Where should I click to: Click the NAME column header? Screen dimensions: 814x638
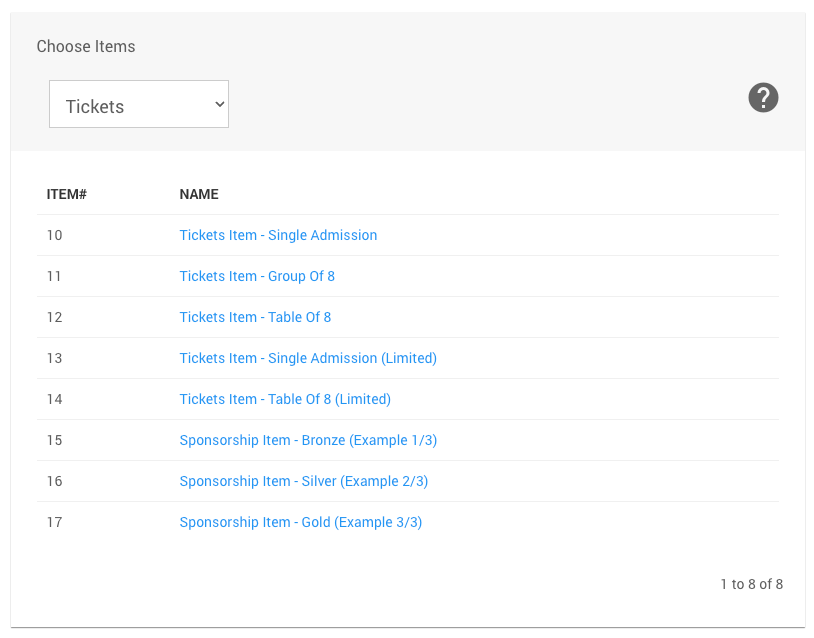pyautogui.click(x=199, y=194)
